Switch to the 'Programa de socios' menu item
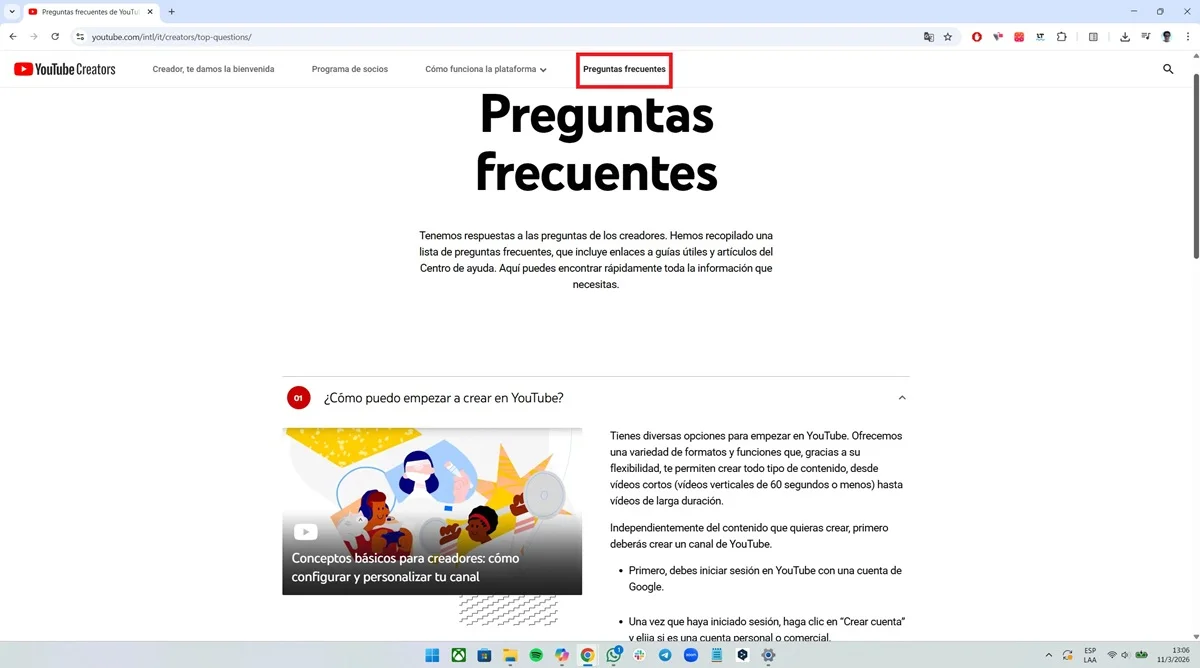 (x=349, y=69)
